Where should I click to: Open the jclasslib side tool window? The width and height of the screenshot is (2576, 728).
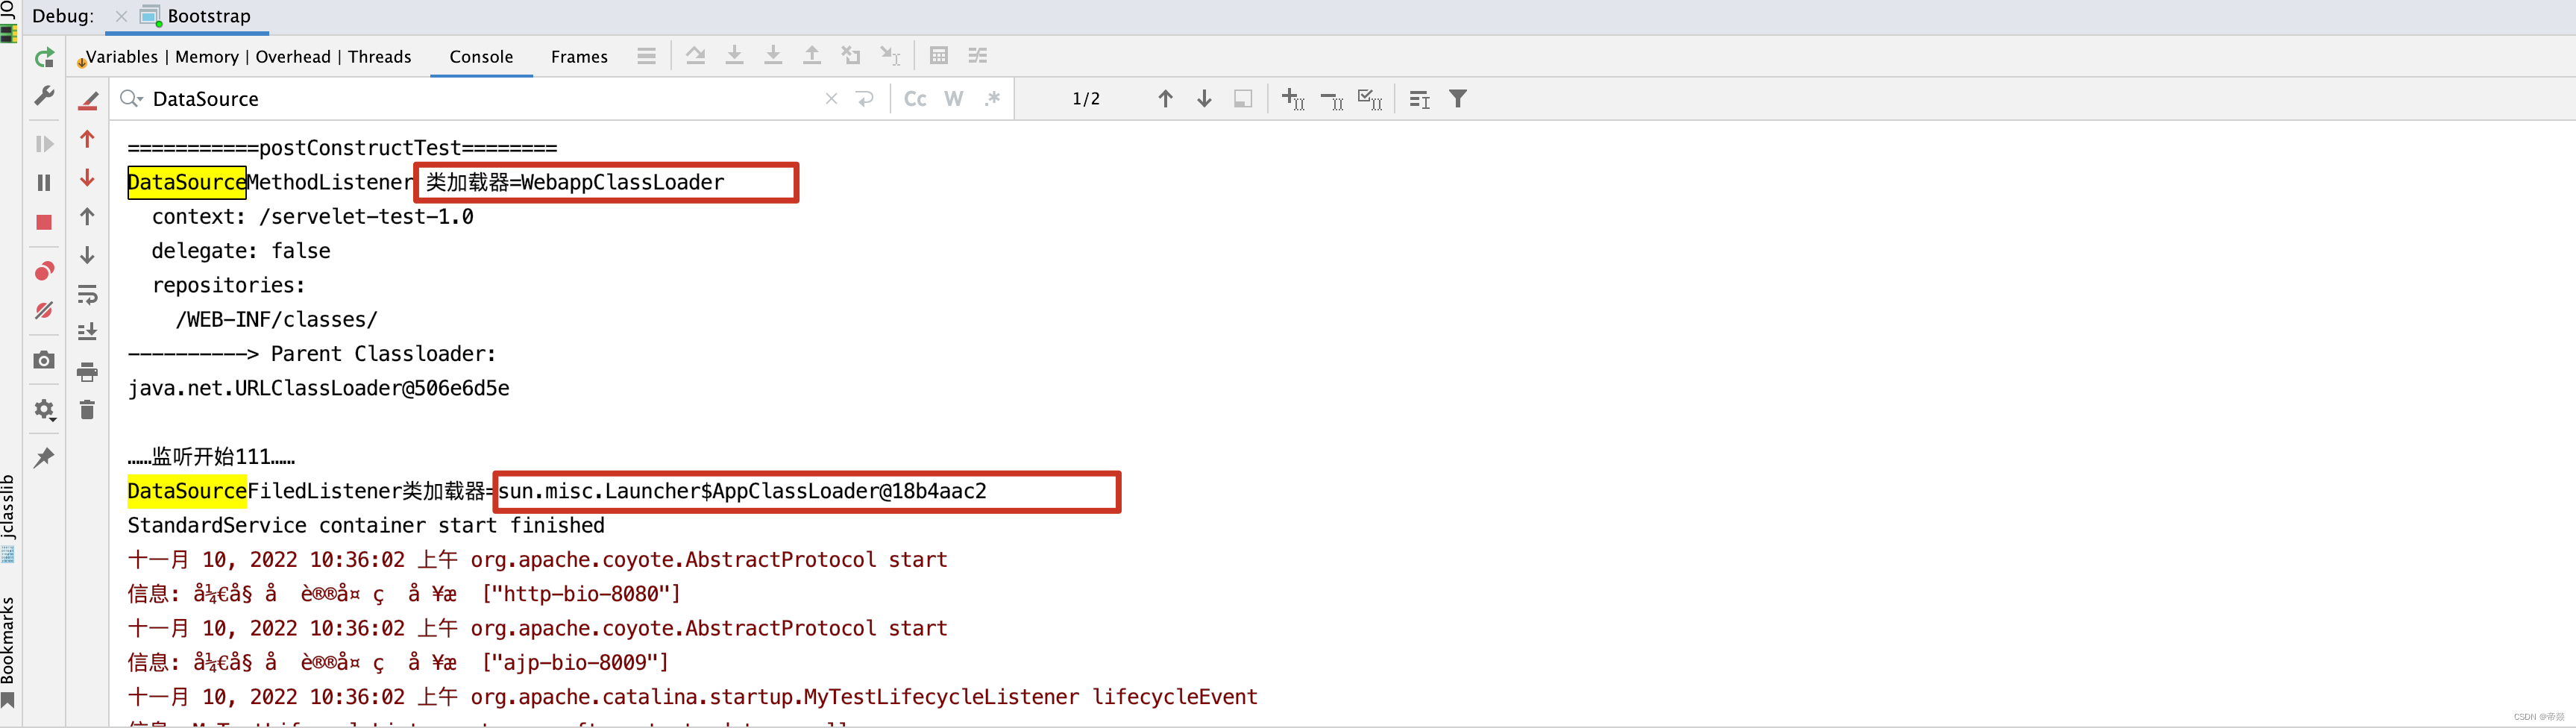[x=9, y=518]
